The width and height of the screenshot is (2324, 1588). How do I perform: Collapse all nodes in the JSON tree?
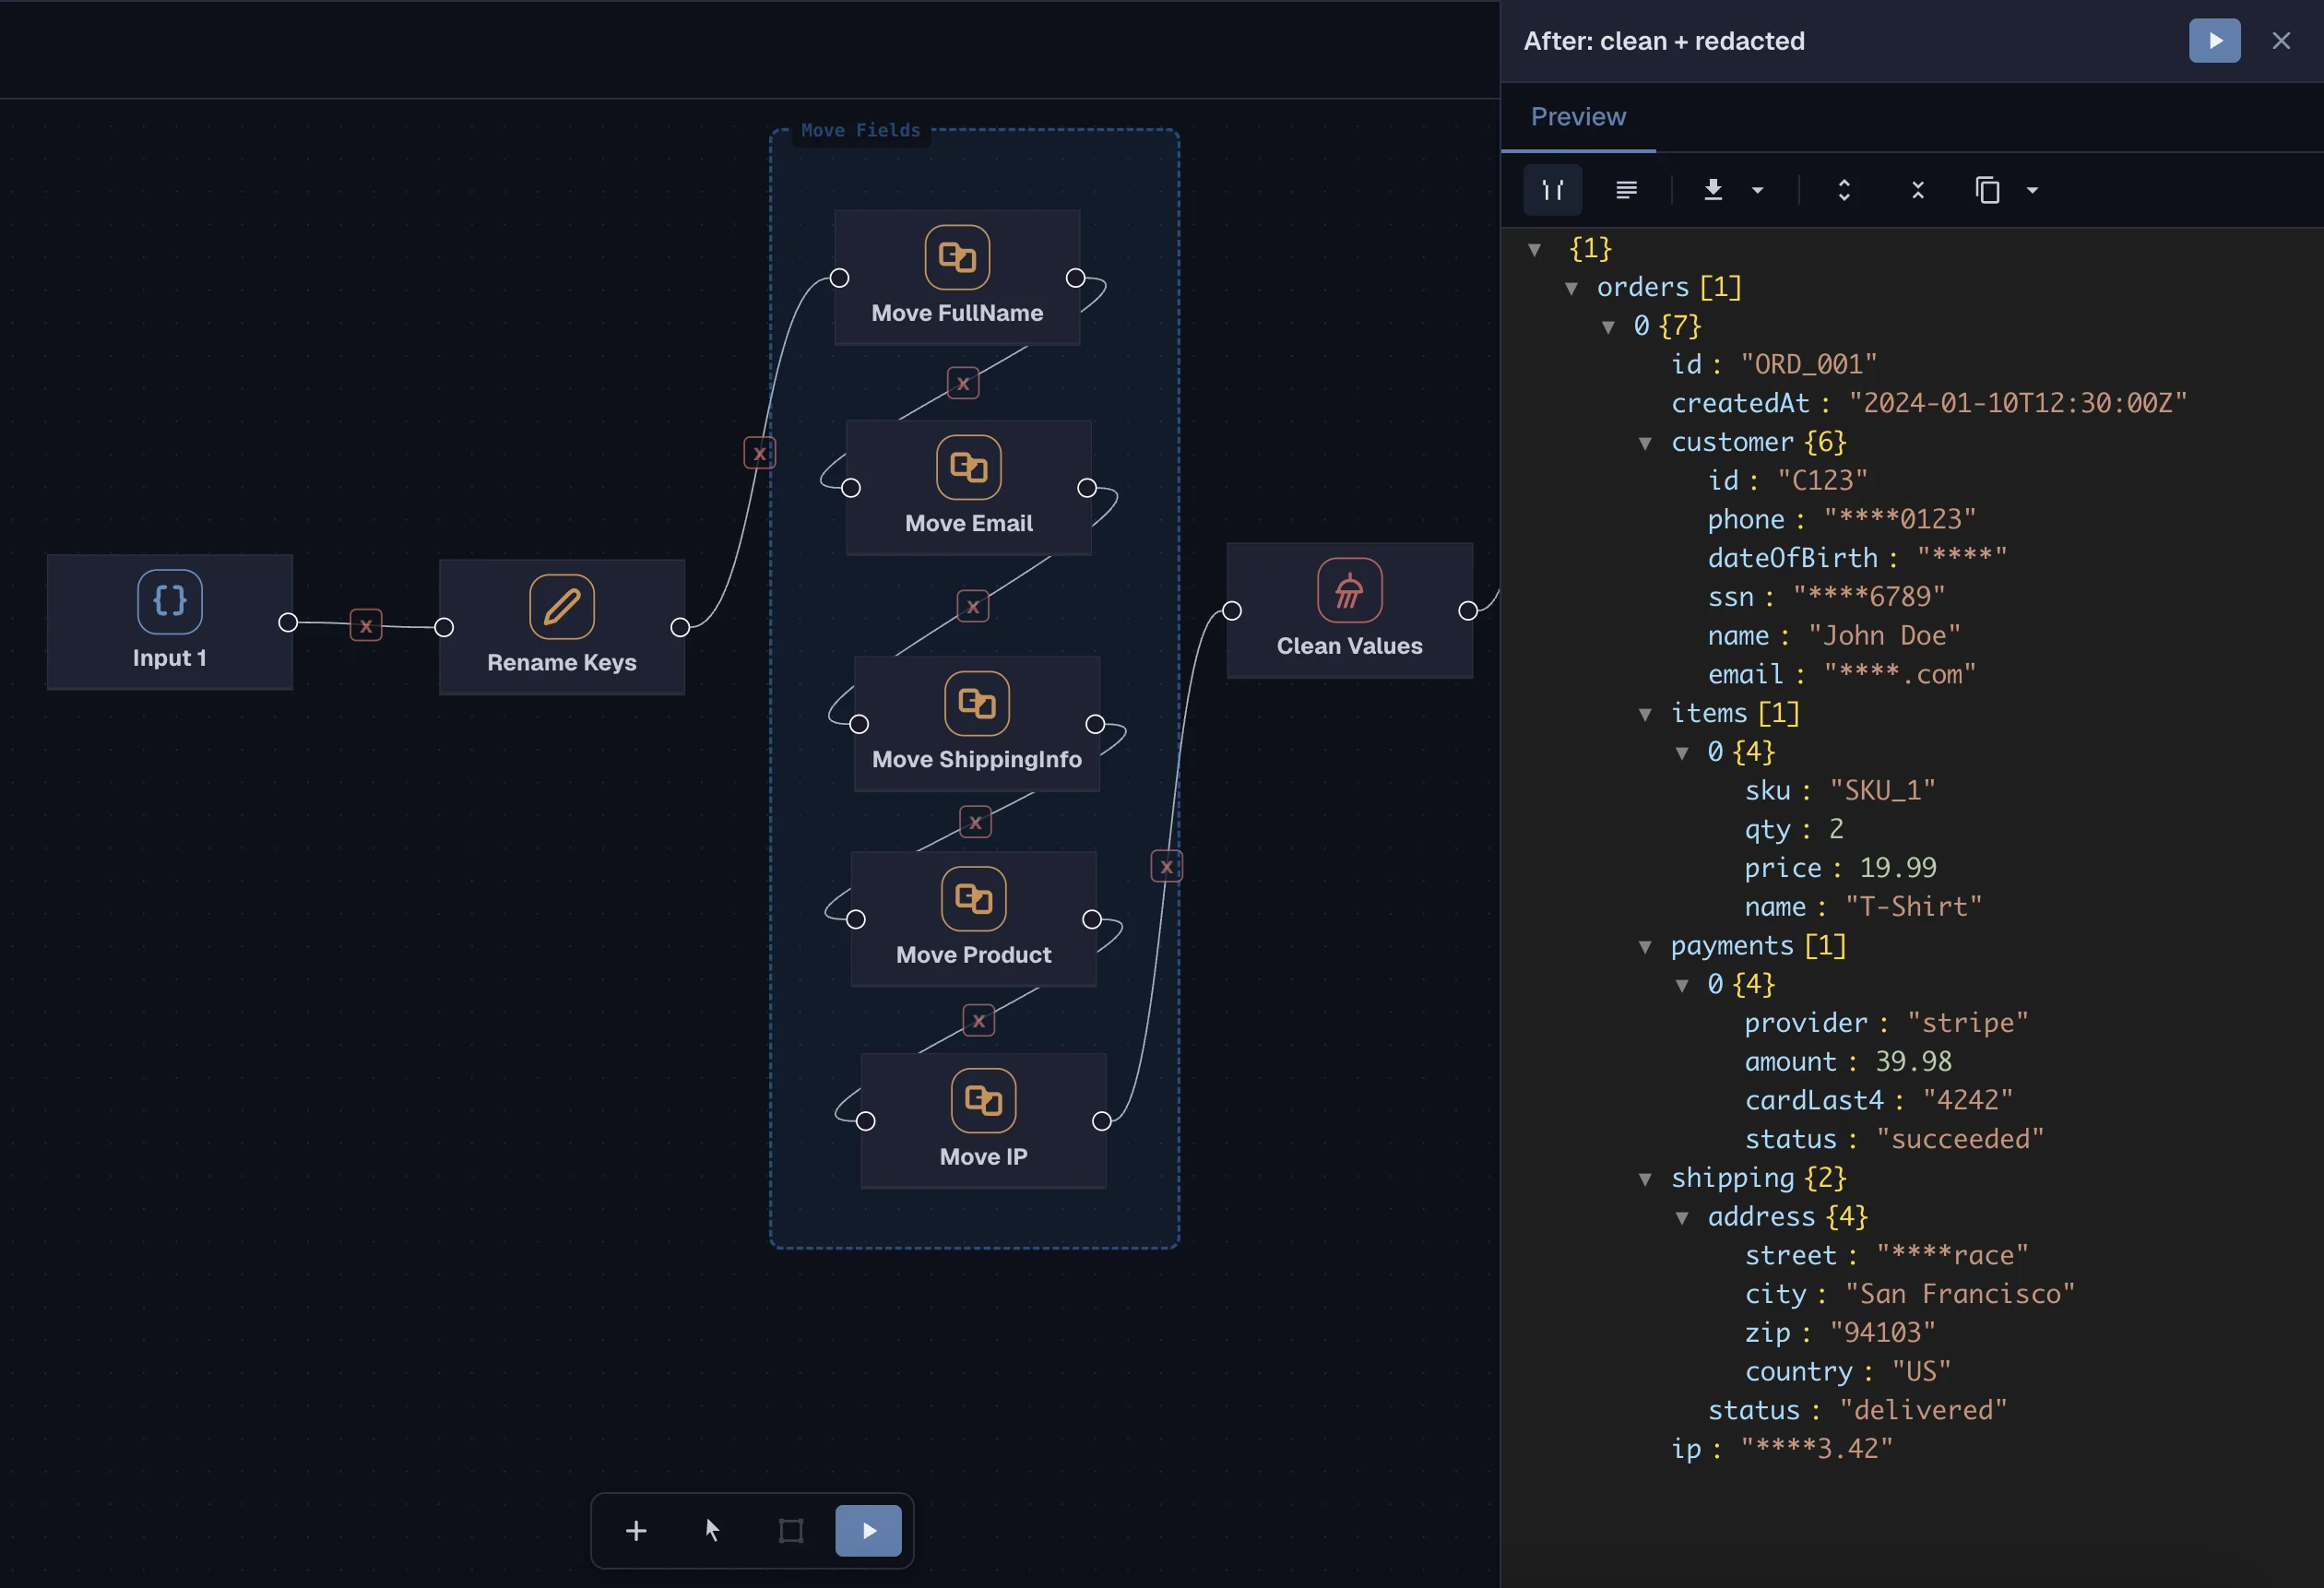pyautogui.click(x=1917, y=189)
